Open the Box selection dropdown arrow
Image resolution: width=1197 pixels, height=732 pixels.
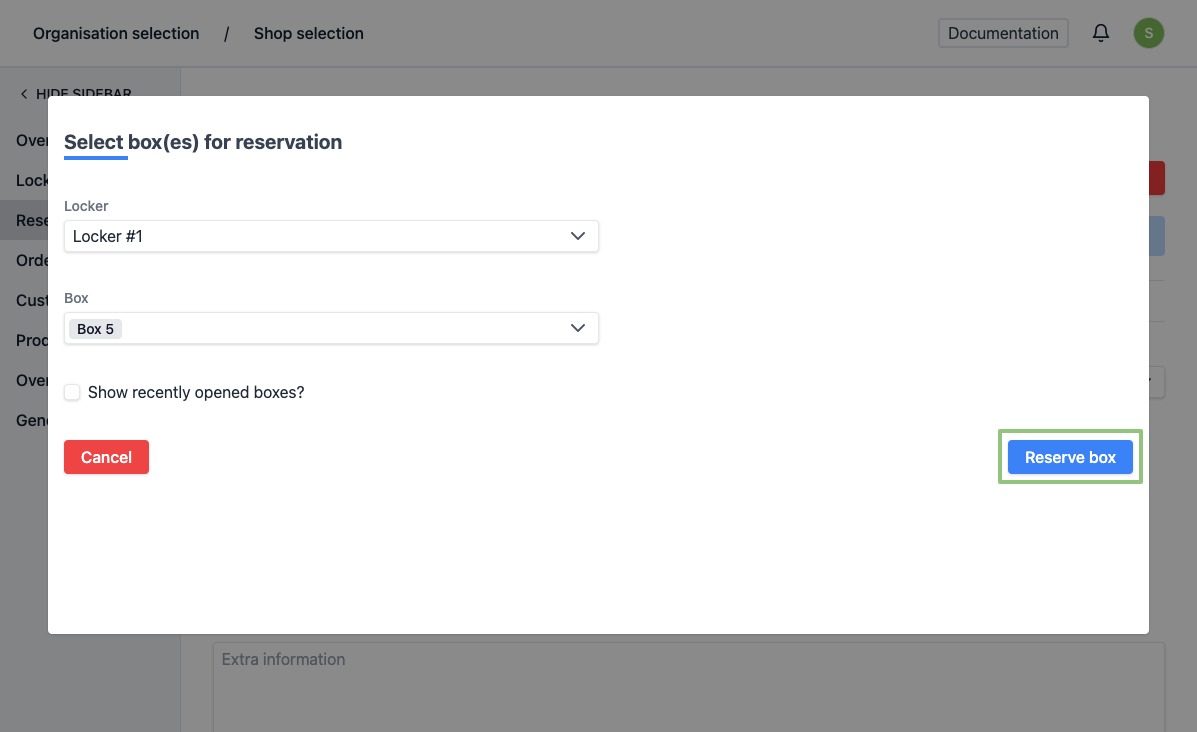click(577, 328)
